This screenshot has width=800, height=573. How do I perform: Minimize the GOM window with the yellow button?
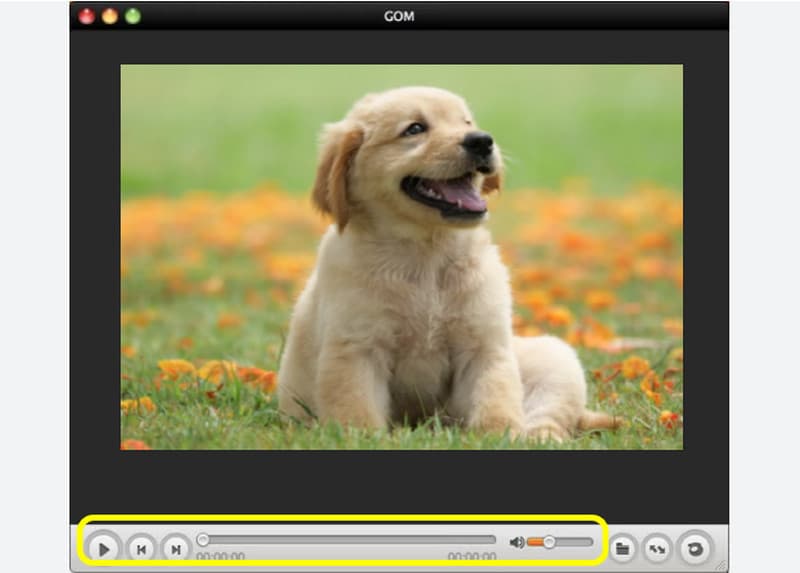click(109, 16)
